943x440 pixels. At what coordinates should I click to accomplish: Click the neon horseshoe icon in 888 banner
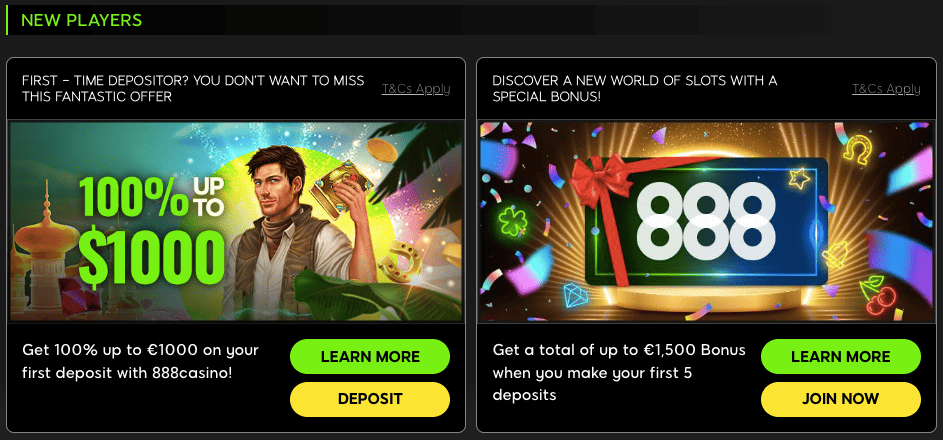[856, 148]
